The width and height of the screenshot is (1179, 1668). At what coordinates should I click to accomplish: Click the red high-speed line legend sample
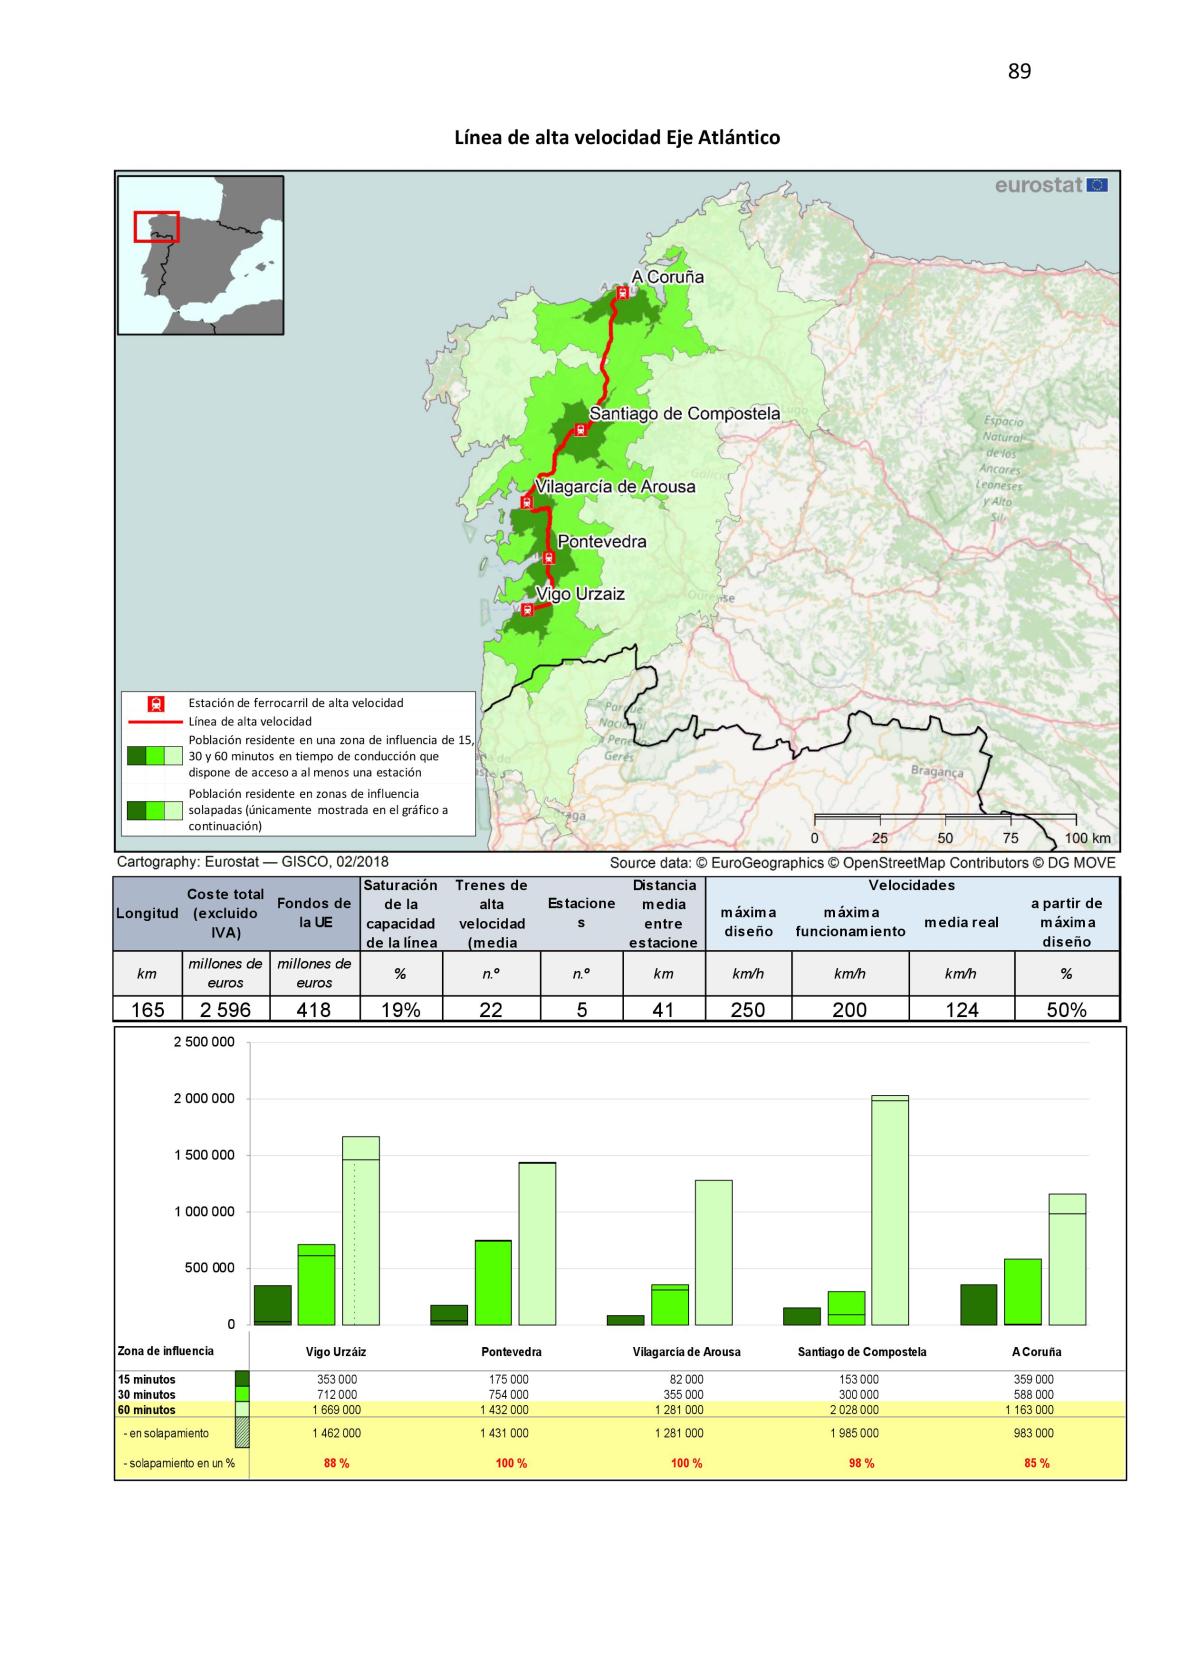point(155,721)
